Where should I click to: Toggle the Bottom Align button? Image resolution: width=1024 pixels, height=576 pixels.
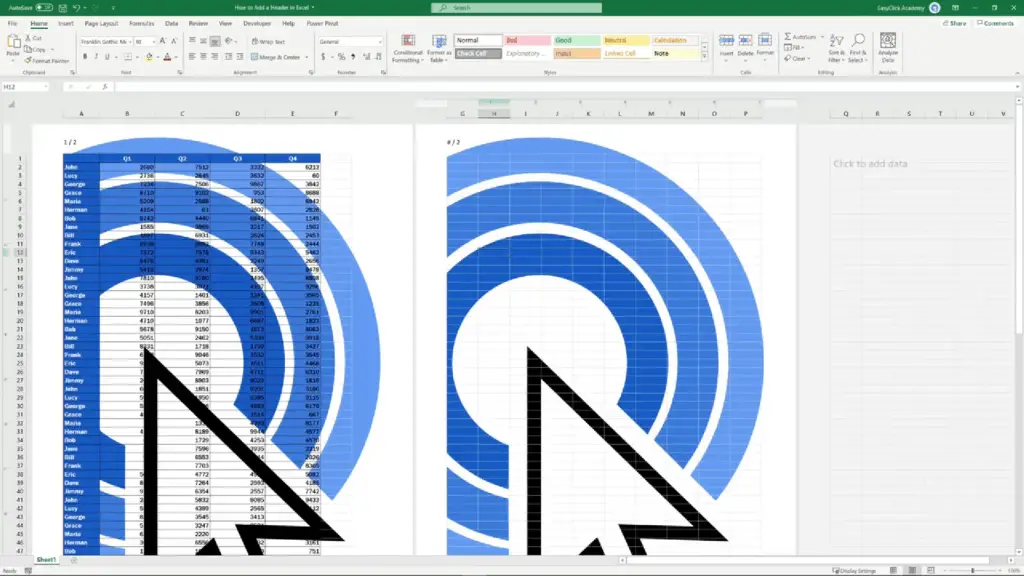point(214,41)
